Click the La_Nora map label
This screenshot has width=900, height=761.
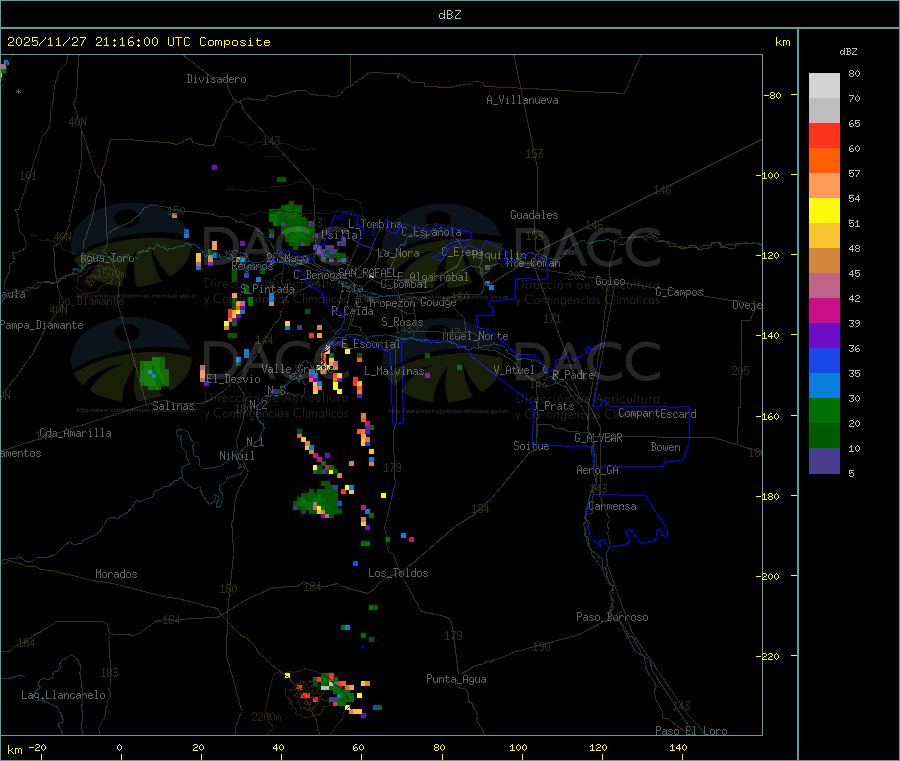[x=398, y=253]
